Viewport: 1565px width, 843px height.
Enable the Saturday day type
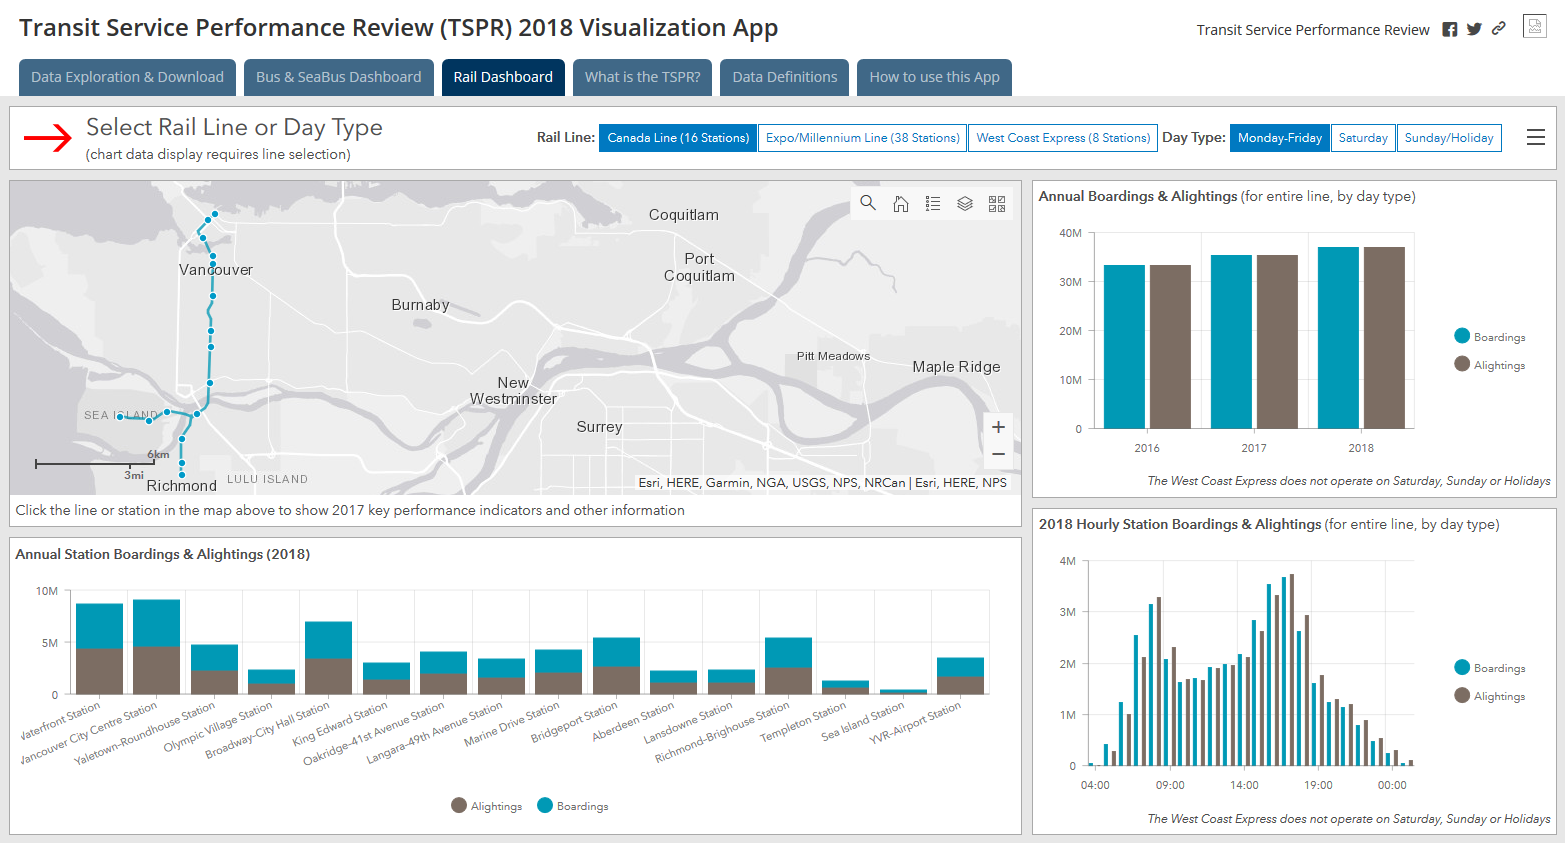[1363, 137]
